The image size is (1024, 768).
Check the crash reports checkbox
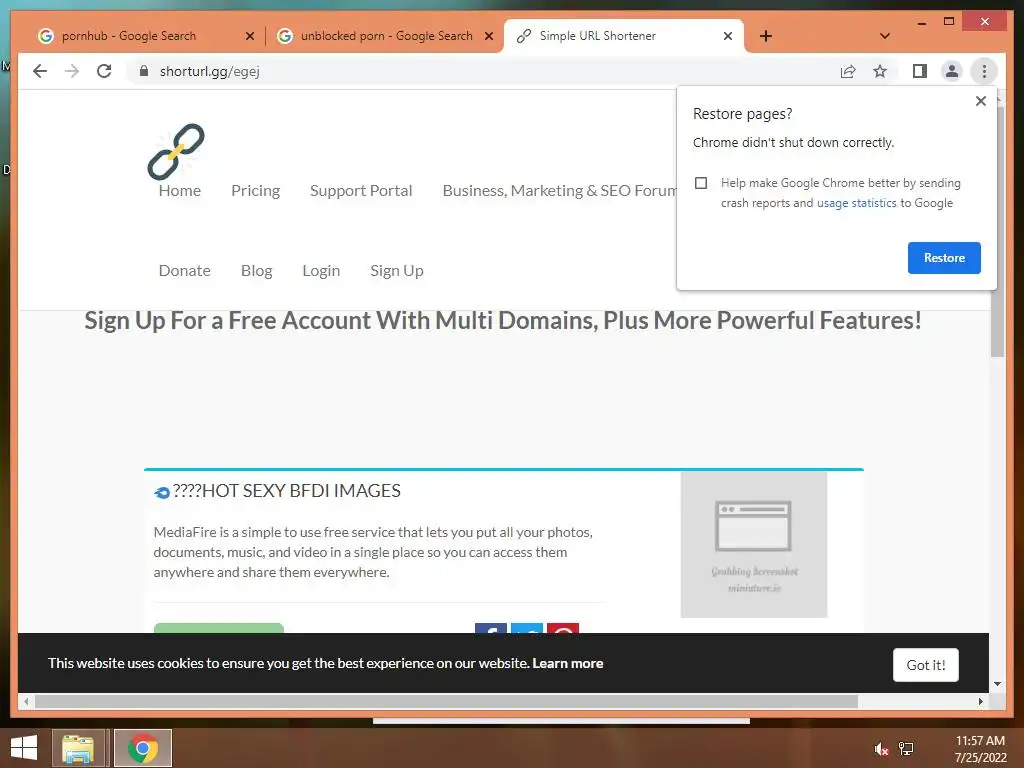click(x=701, y=183)
